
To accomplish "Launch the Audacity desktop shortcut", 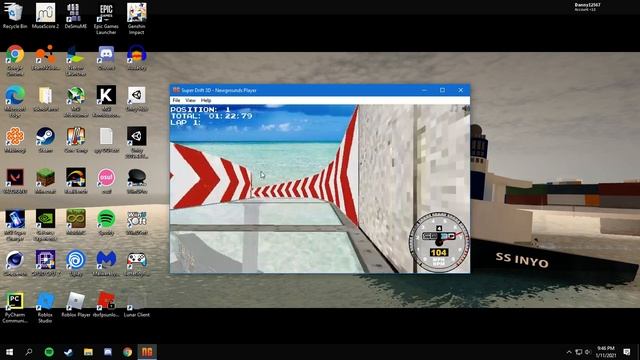I will coord(136,58).
